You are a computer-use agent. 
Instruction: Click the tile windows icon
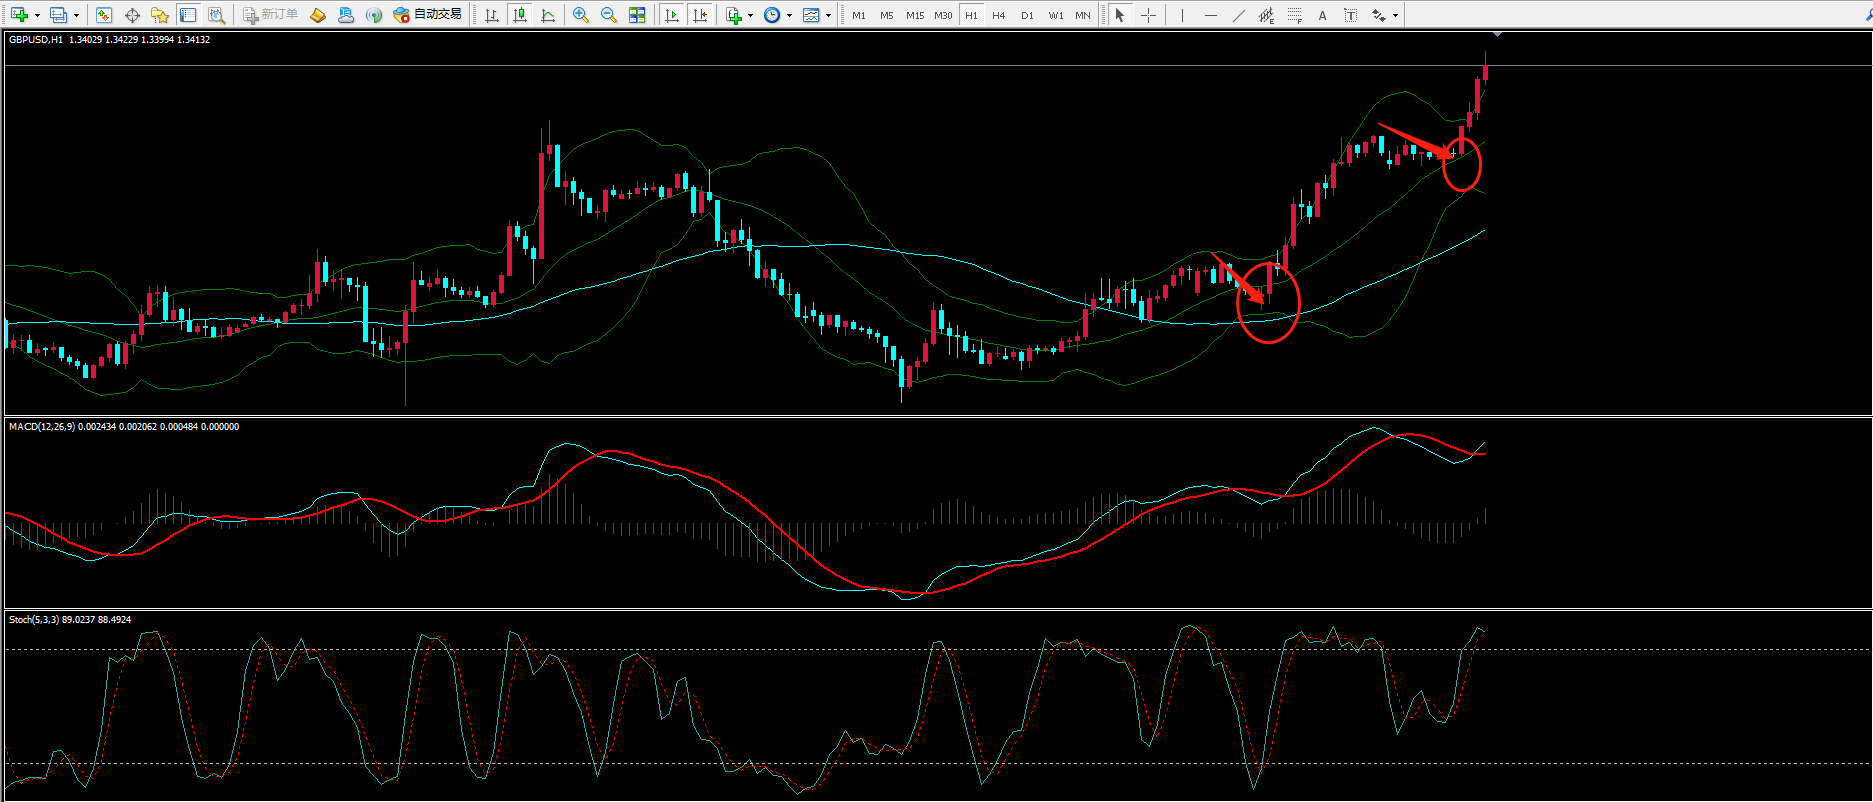(x=637, y=15)
